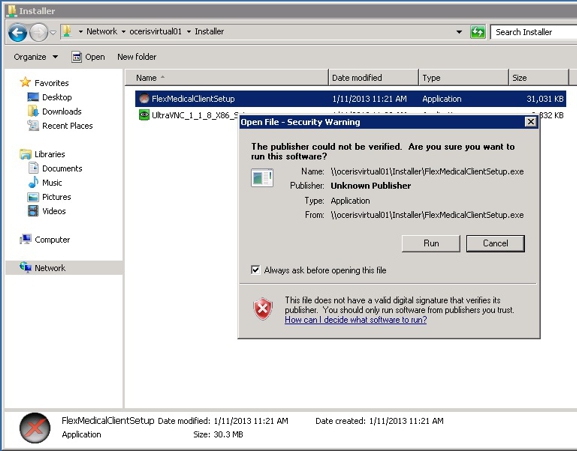Refresh the folder with green refresh icon
The width and height of the screenshot is (577, 451).
478,32
